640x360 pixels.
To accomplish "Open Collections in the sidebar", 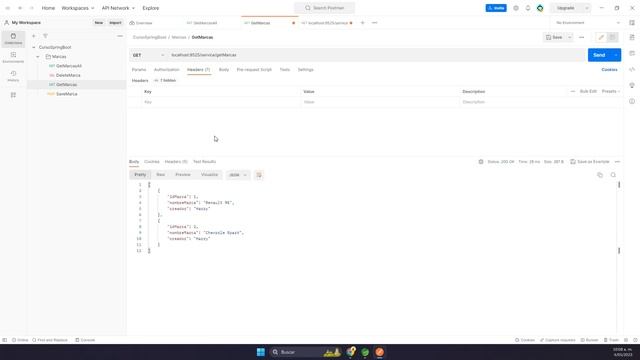I will 13,39.
